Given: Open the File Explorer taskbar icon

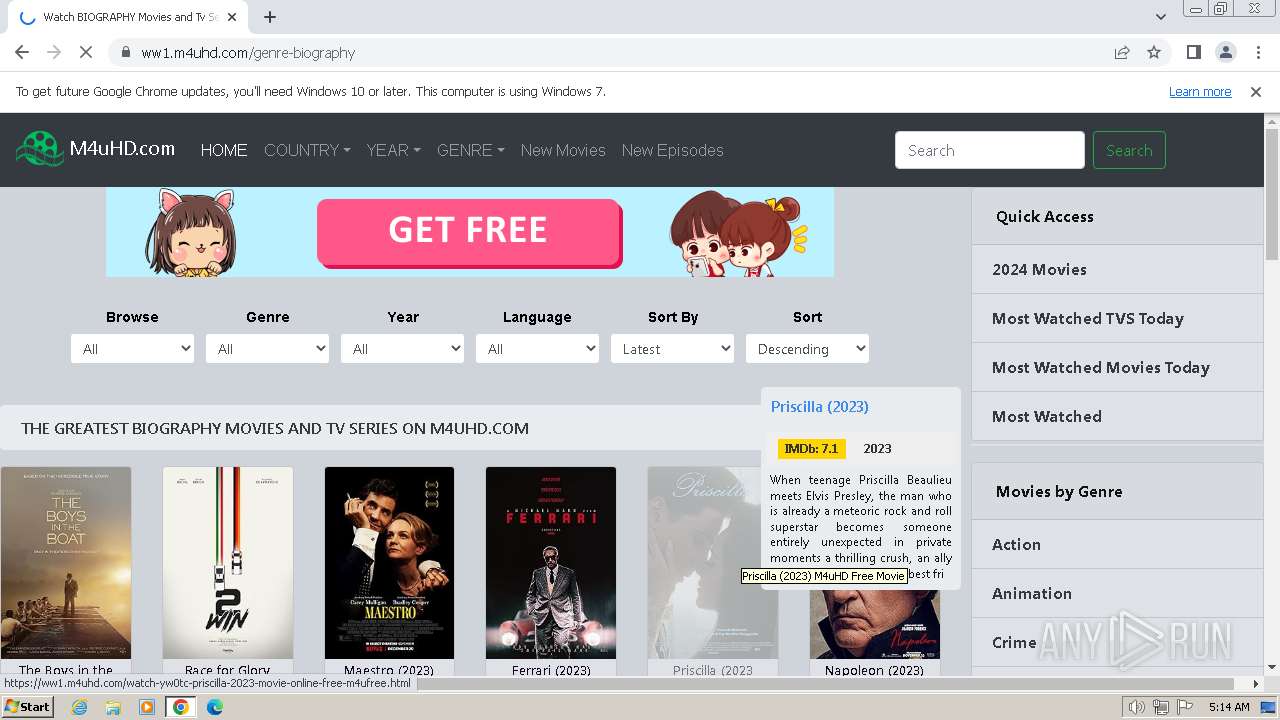Looking at the screenshot, I should pos(113,707).
